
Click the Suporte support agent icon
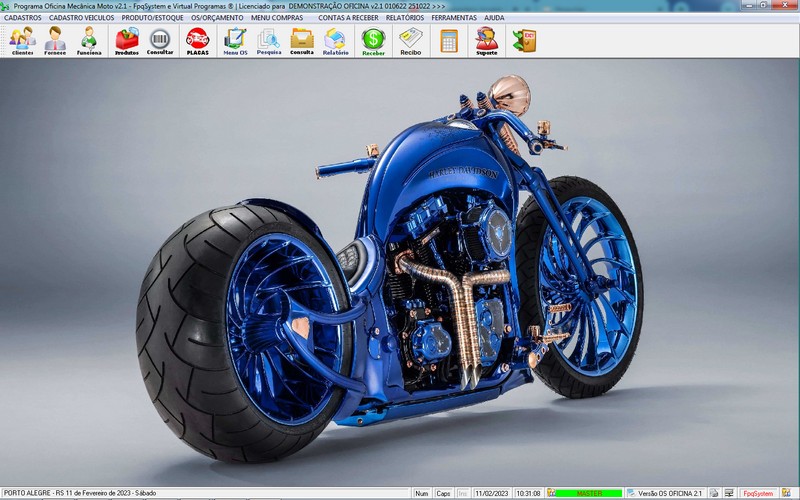click(x=487, y=41)
